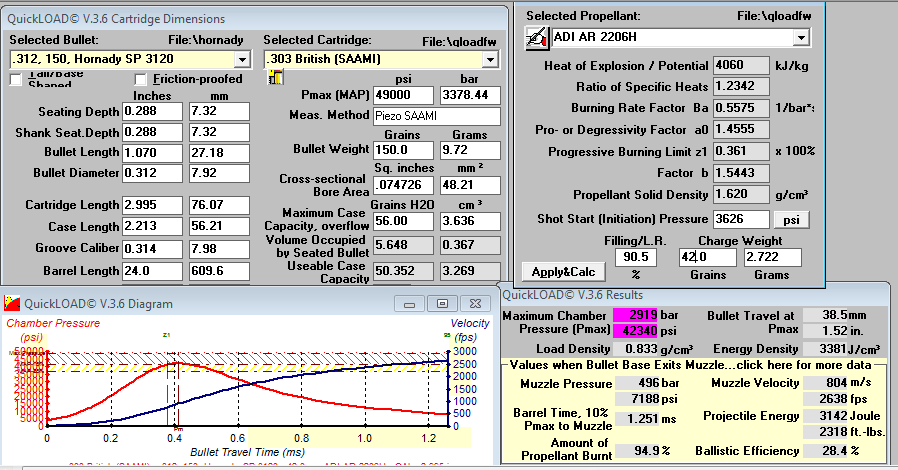Click the Load Density value 0.833
Image resolution: width=898 pixels, height=470 pixels.
636,349
